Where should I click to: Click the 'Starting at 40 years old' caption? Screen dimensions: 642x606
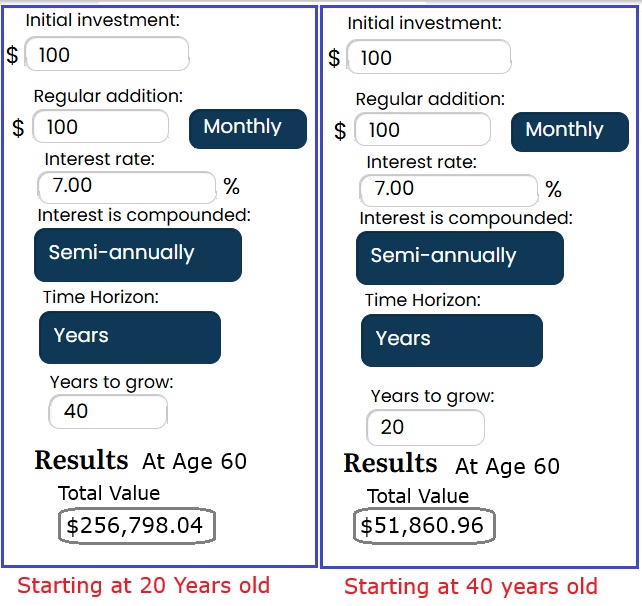(x=470, y=587)
